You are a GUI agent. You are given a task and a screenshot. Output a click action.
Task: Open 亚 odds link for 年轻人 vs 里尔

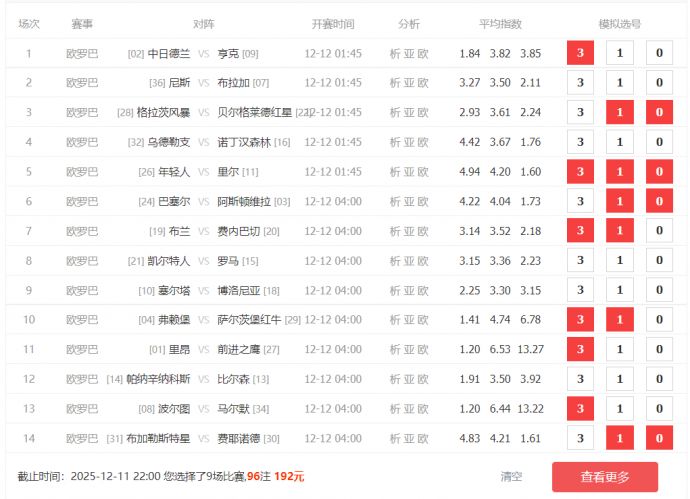[409, 172]
